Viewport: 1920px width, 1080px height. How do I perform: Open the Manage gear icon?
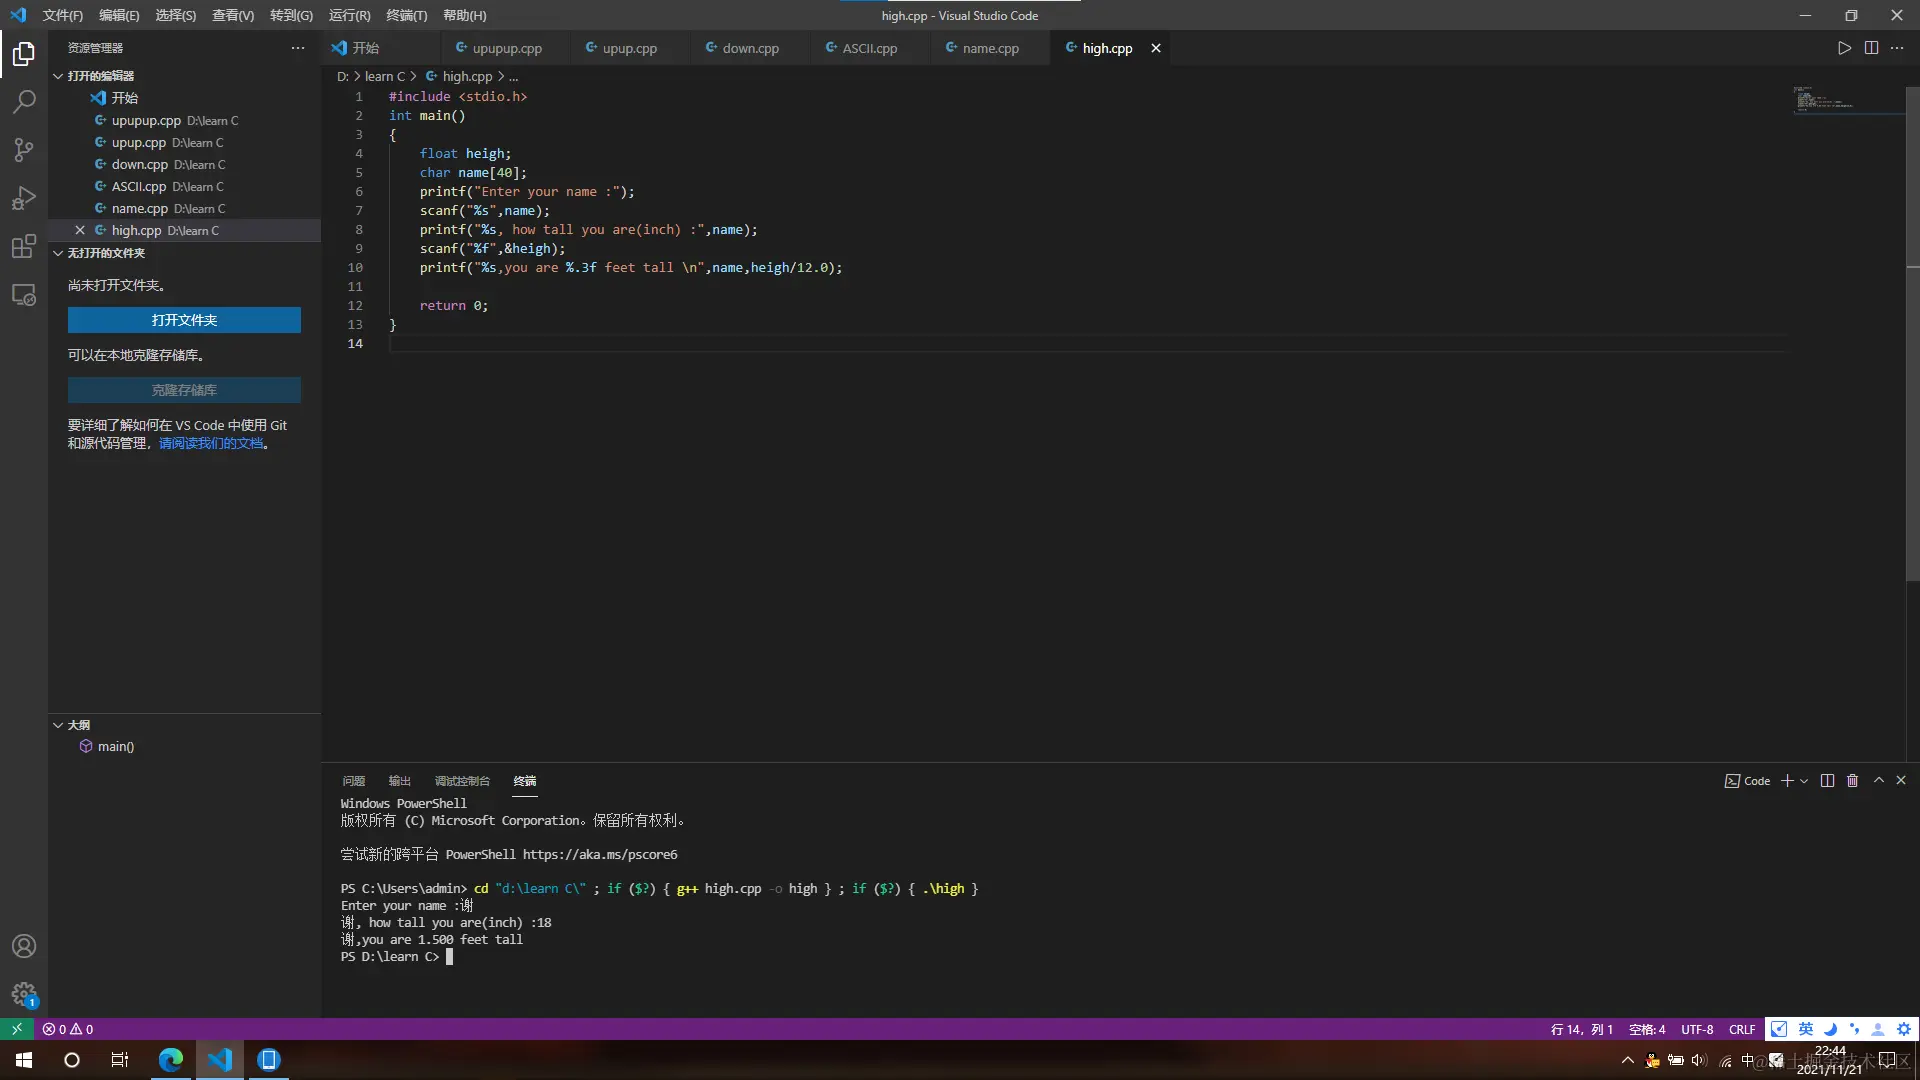[24, 994]
